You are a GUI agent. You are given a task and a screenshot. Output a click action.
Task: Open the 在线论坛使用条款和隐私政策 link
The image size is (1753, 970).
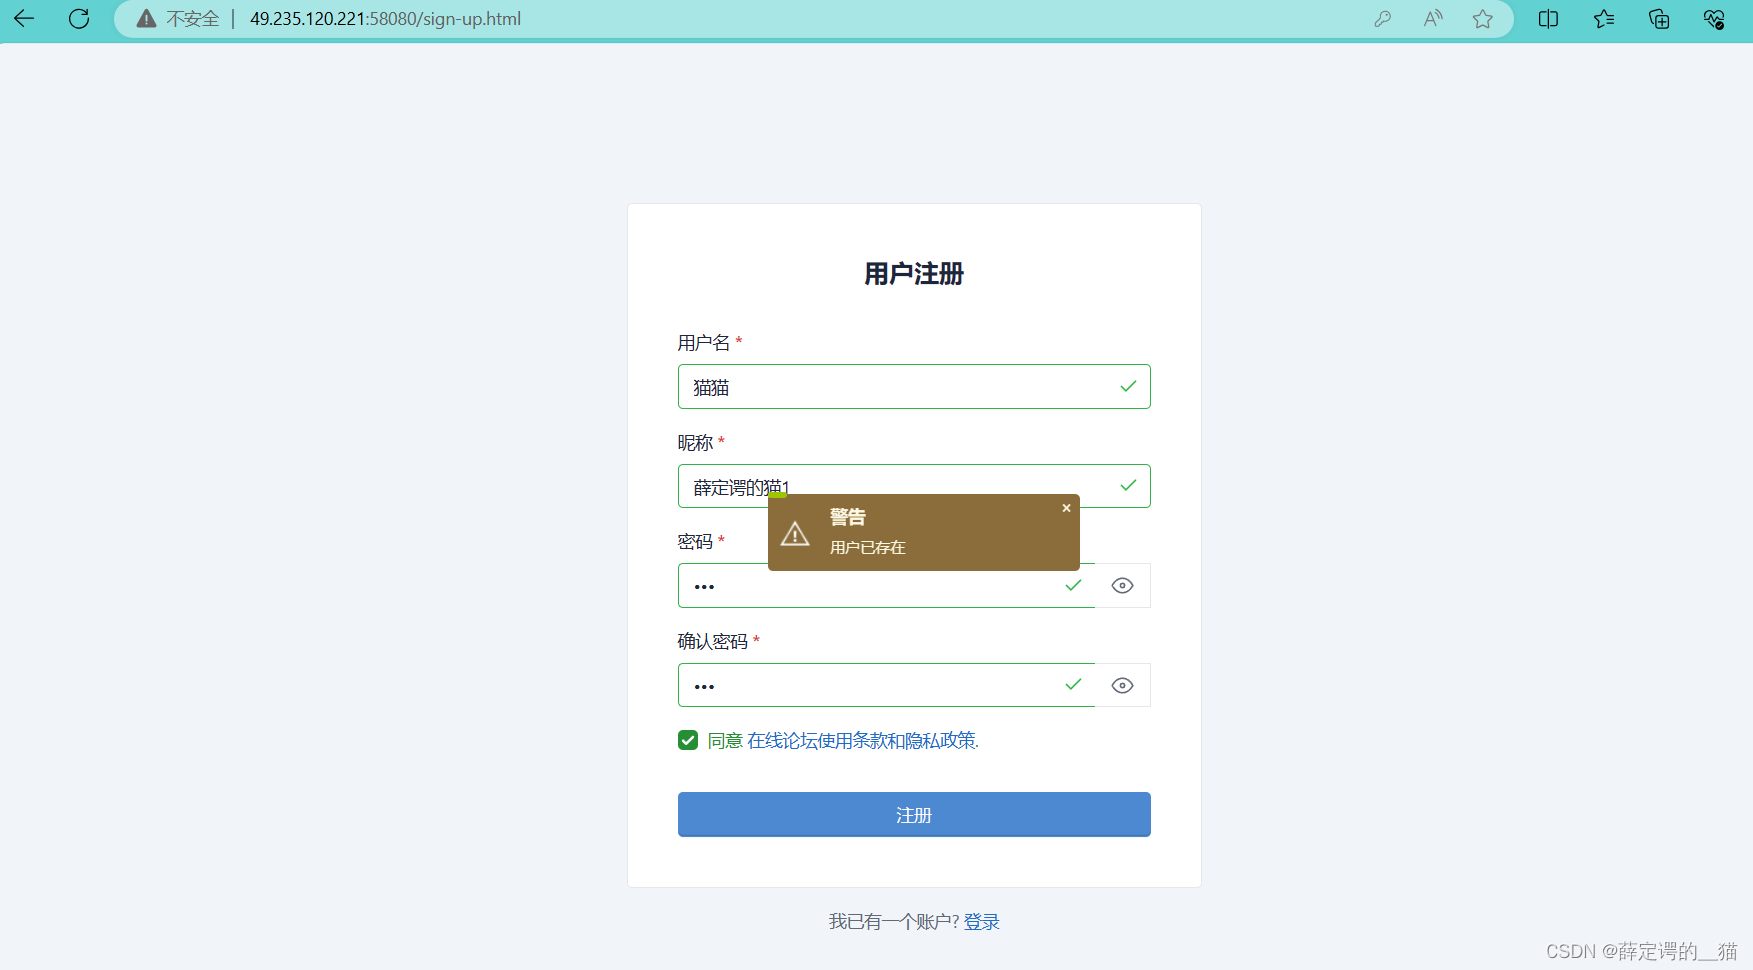point(862,740)
